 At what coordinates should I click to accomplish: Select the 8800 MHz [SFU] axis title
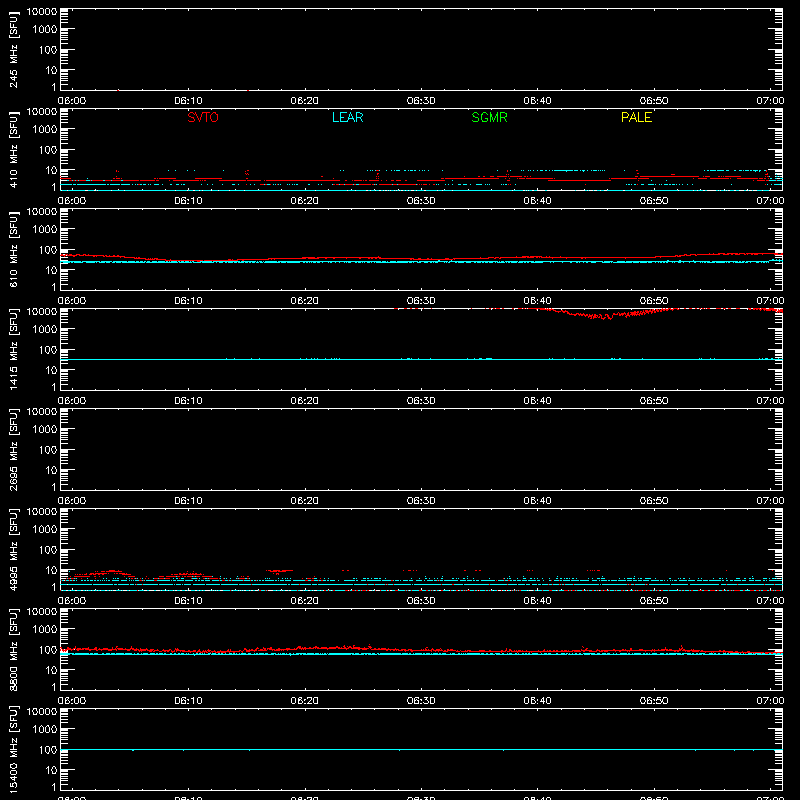(x=13, y=649)
